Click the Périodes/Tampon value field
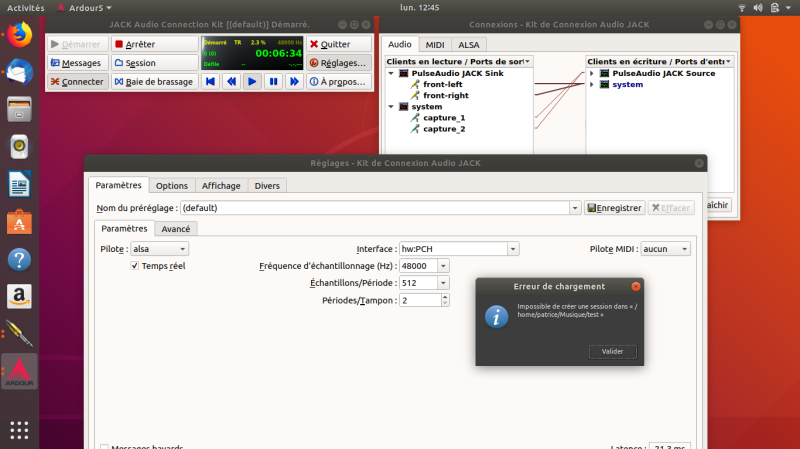The image size is (800, 449). point(420,301)
